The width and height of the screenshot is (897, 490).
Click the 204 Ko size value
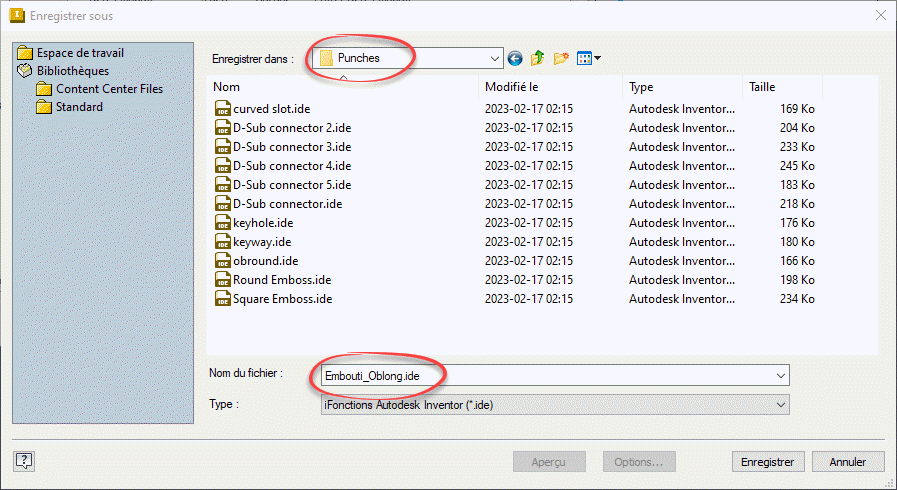point(797,128)
